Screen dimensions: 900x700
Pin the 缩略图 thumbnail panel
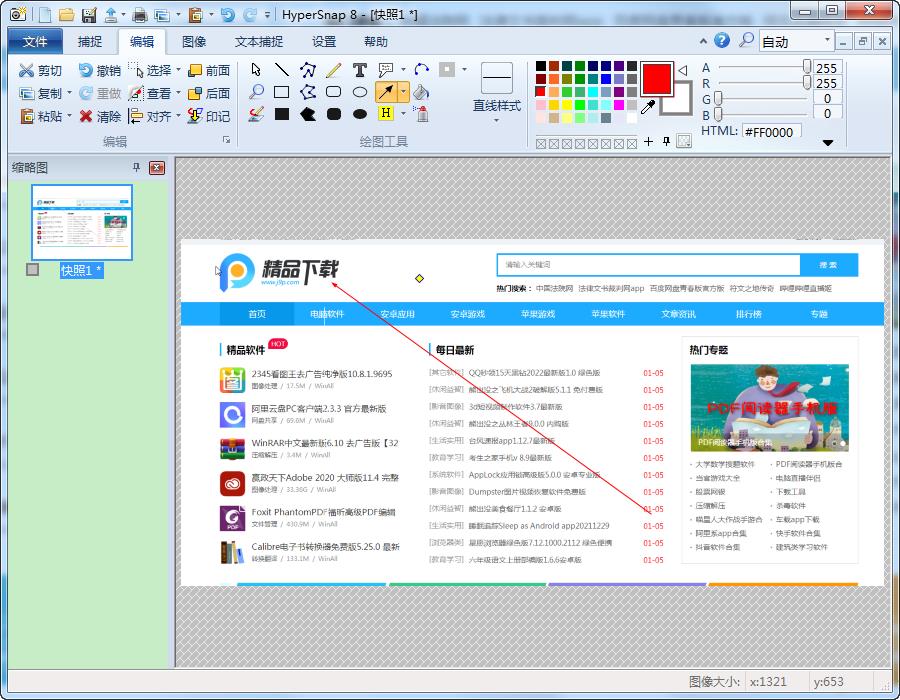point(137,167)
